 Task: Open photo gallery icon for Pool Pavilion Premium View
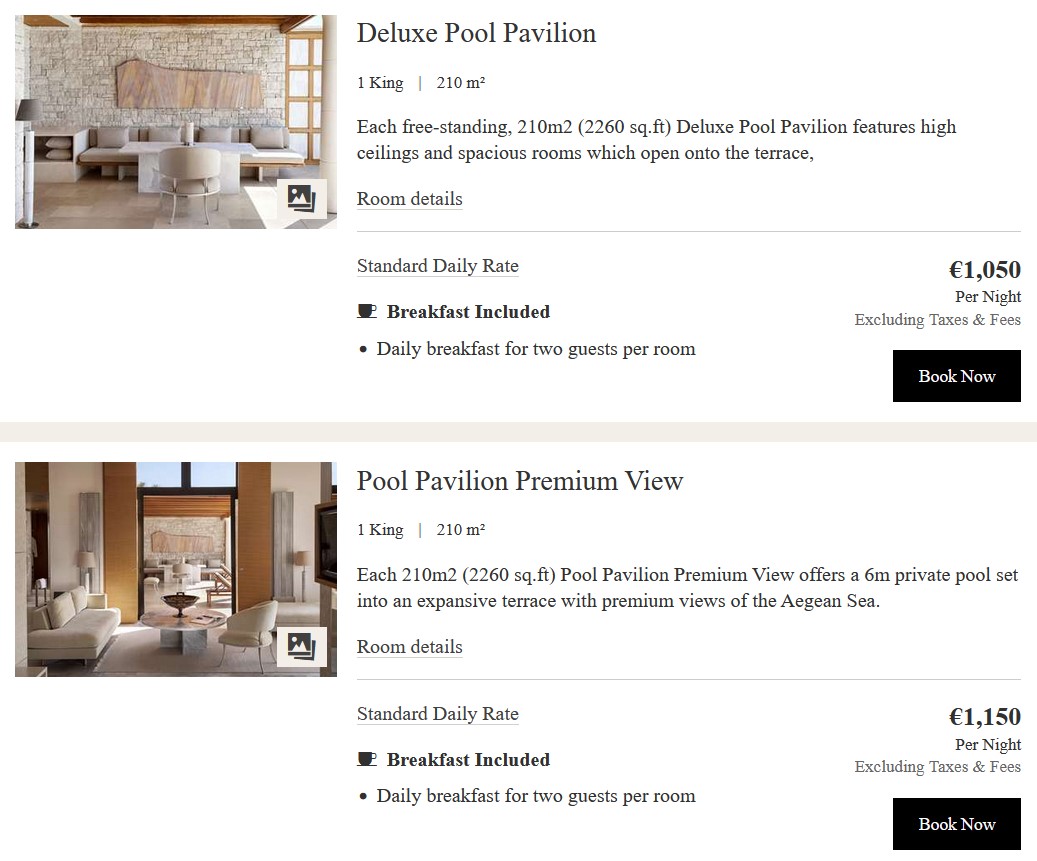coord(301,646)
